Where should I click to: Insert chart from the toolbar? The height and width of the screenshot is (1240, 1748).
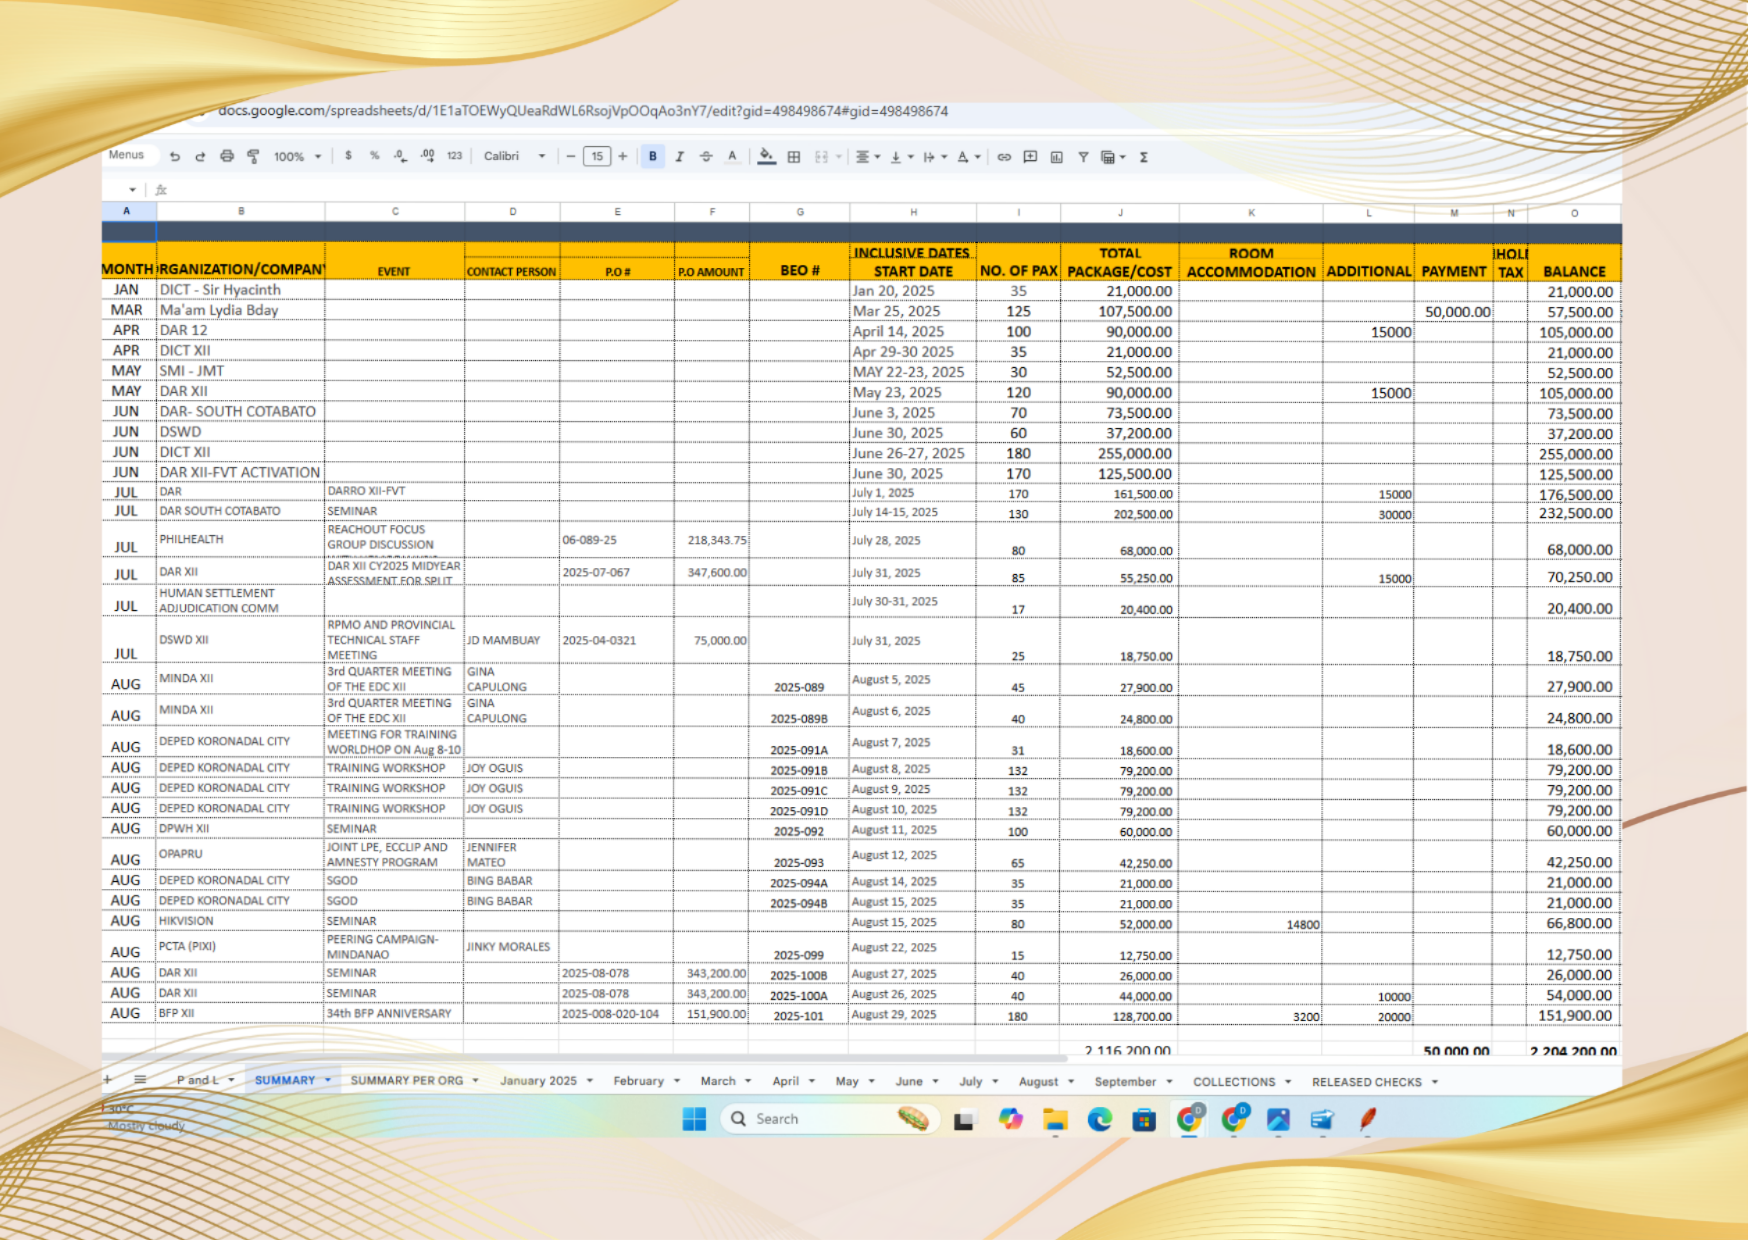tap(1056, 157)
